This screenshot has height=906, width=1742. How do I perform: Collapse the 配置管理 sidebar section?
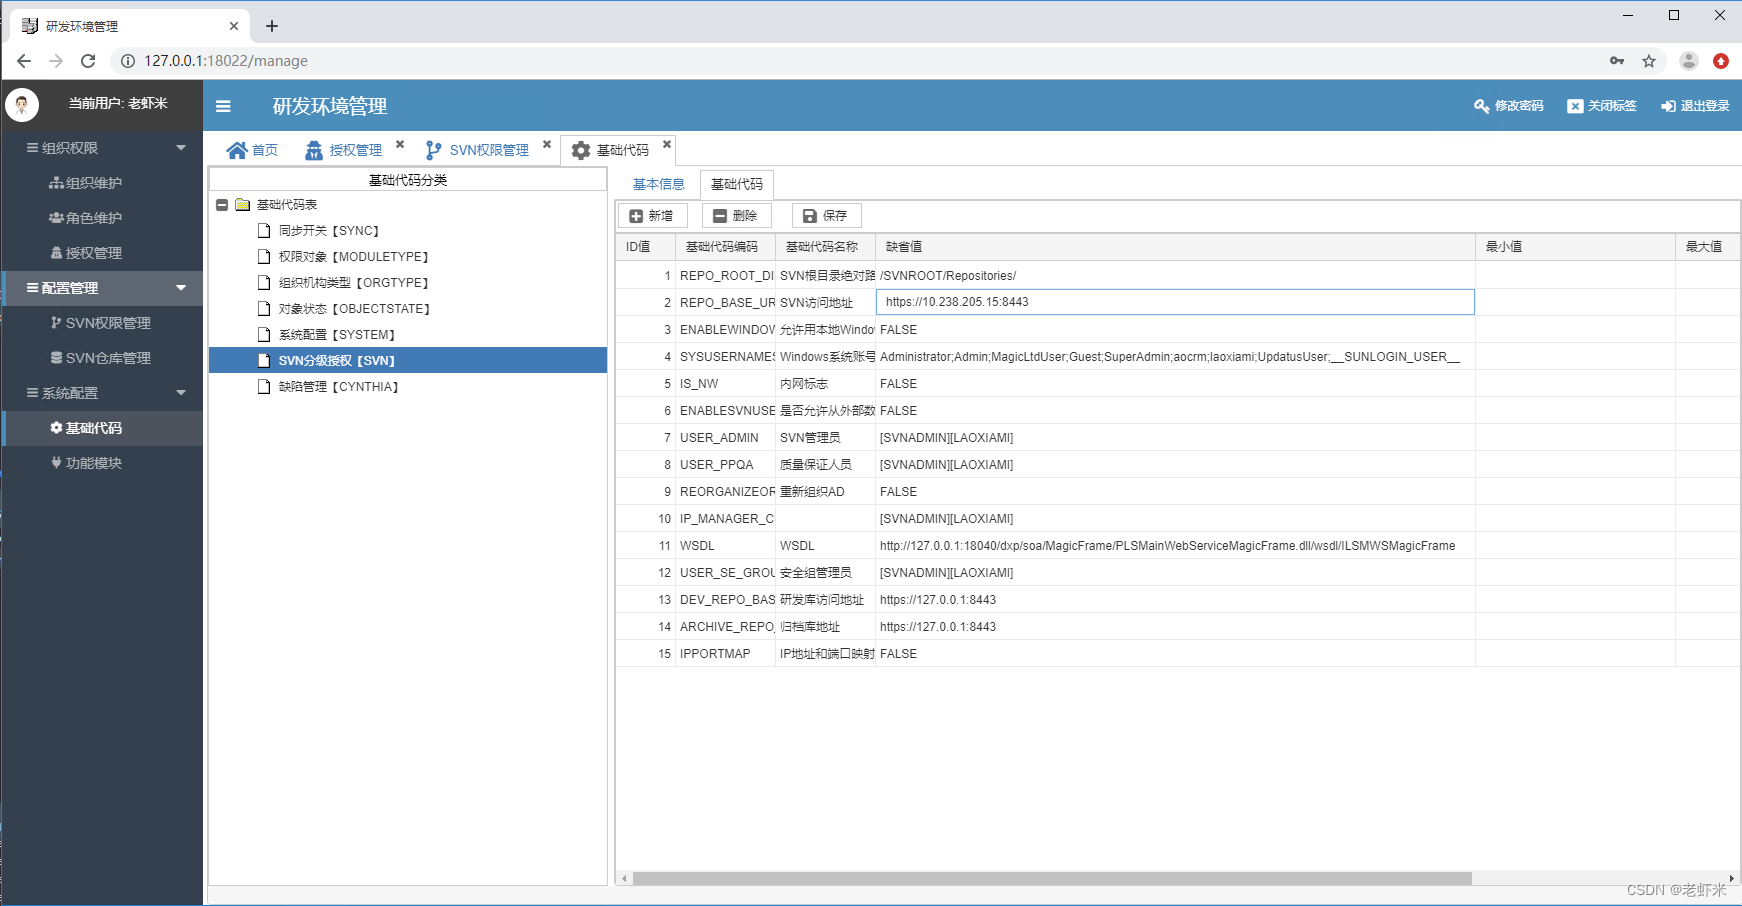[x=181, y=288]
